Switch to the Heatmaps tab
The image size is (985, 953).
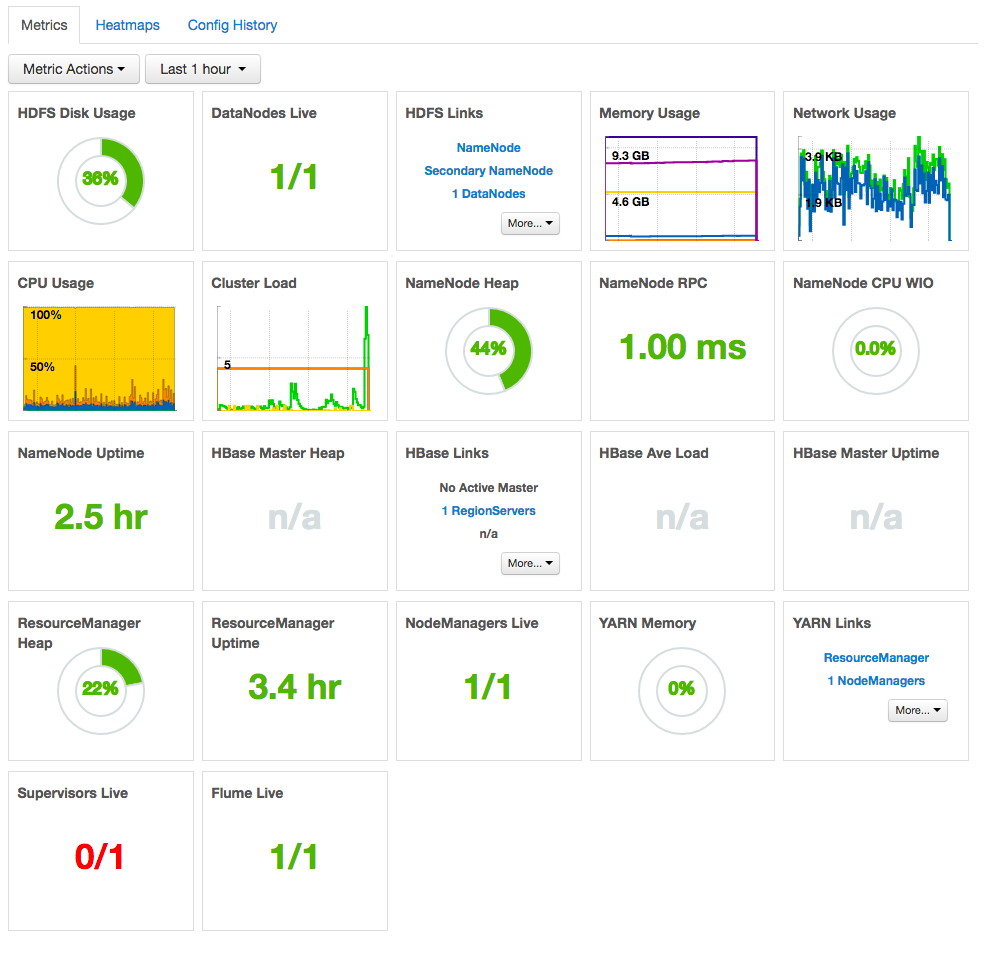[x=127, y=24]
